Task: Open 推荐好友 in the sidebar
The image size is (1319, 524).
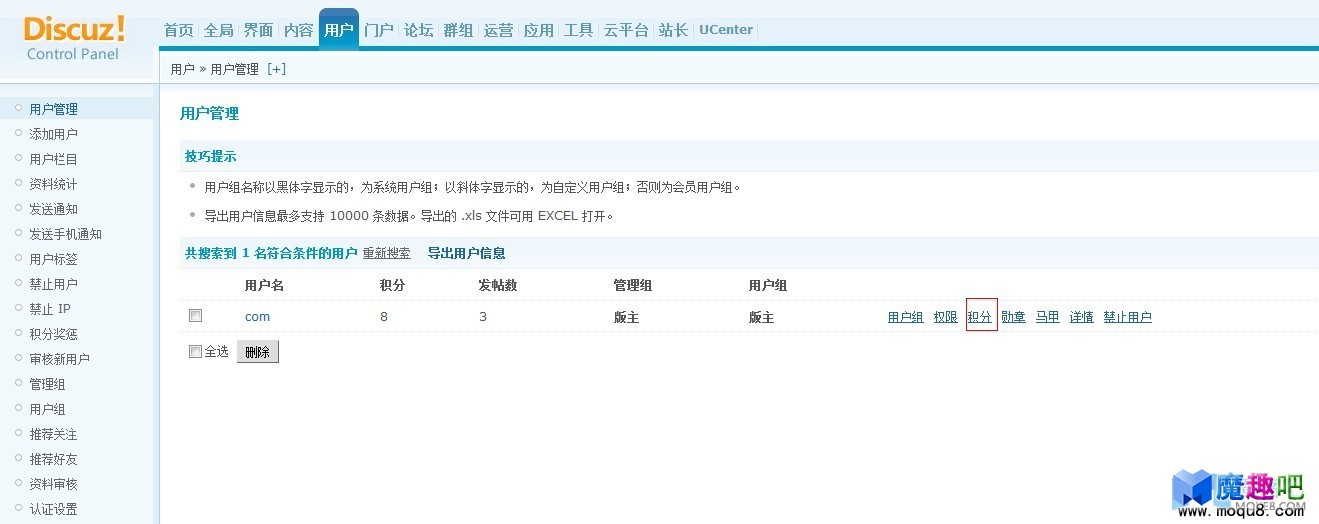Action: tap(53, 459)
